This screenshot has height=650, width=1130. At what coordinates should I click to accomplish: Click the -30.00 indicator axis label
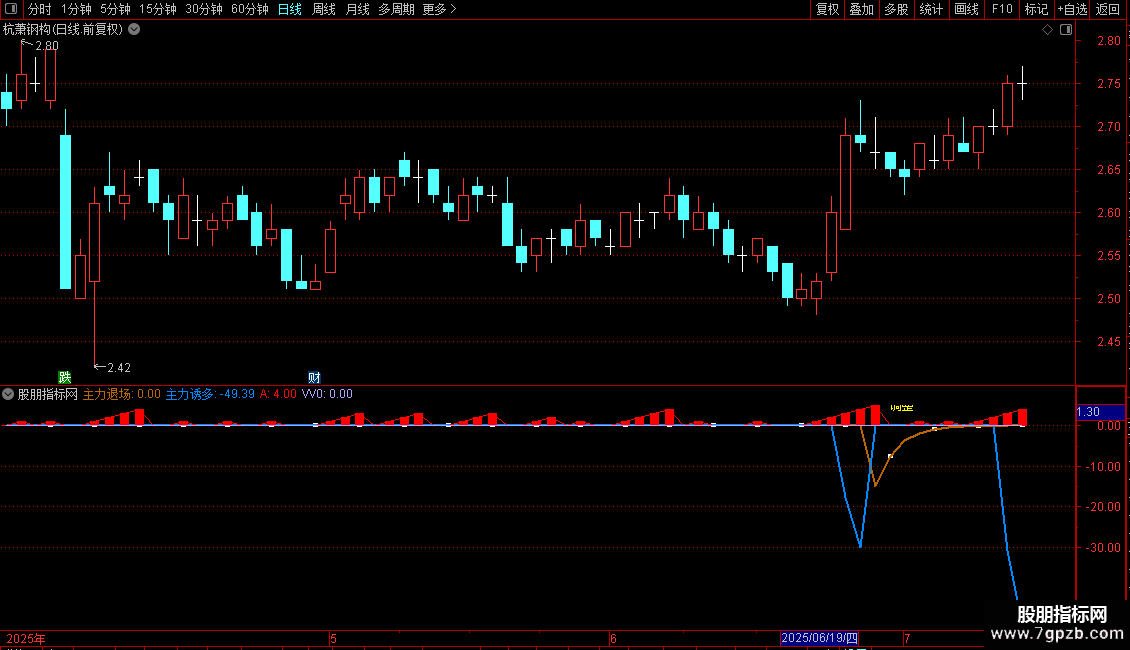pyautogui.click(x=1103, y=548)
